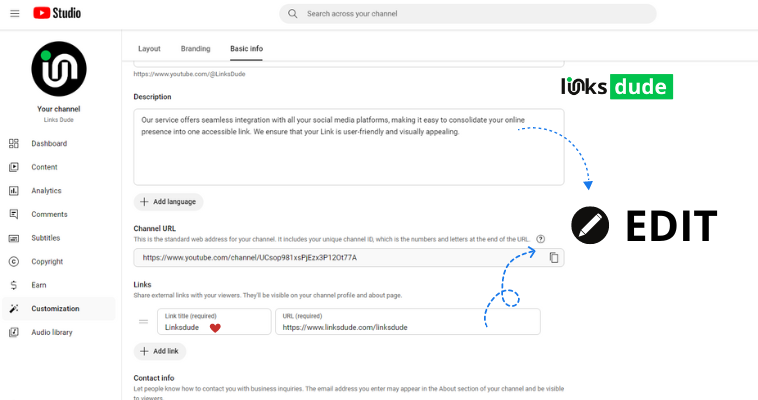The width and height of the screenshot is (758, 400).
Task: Open the Links Dude channel avatar
Action: [x=59, y=69]
